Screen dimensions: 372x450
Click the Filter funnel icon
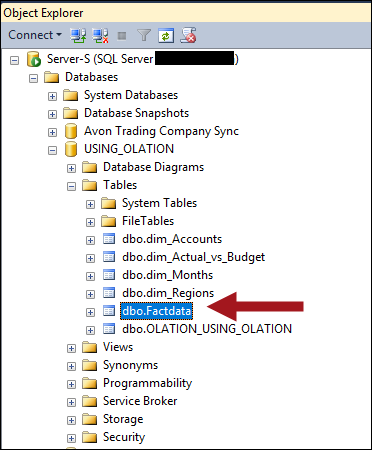[x=144, y=35]
